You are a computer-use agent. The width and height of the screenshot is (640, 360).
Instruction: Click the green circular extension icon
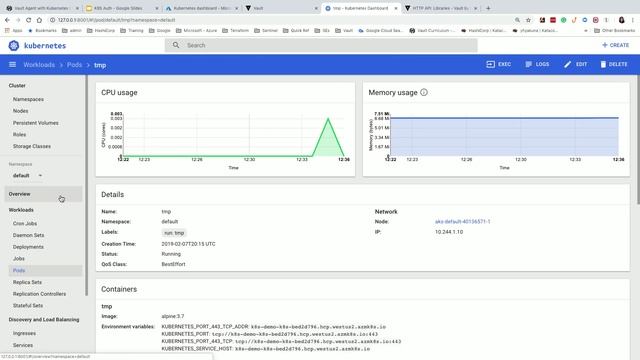[x=563, y=20]
